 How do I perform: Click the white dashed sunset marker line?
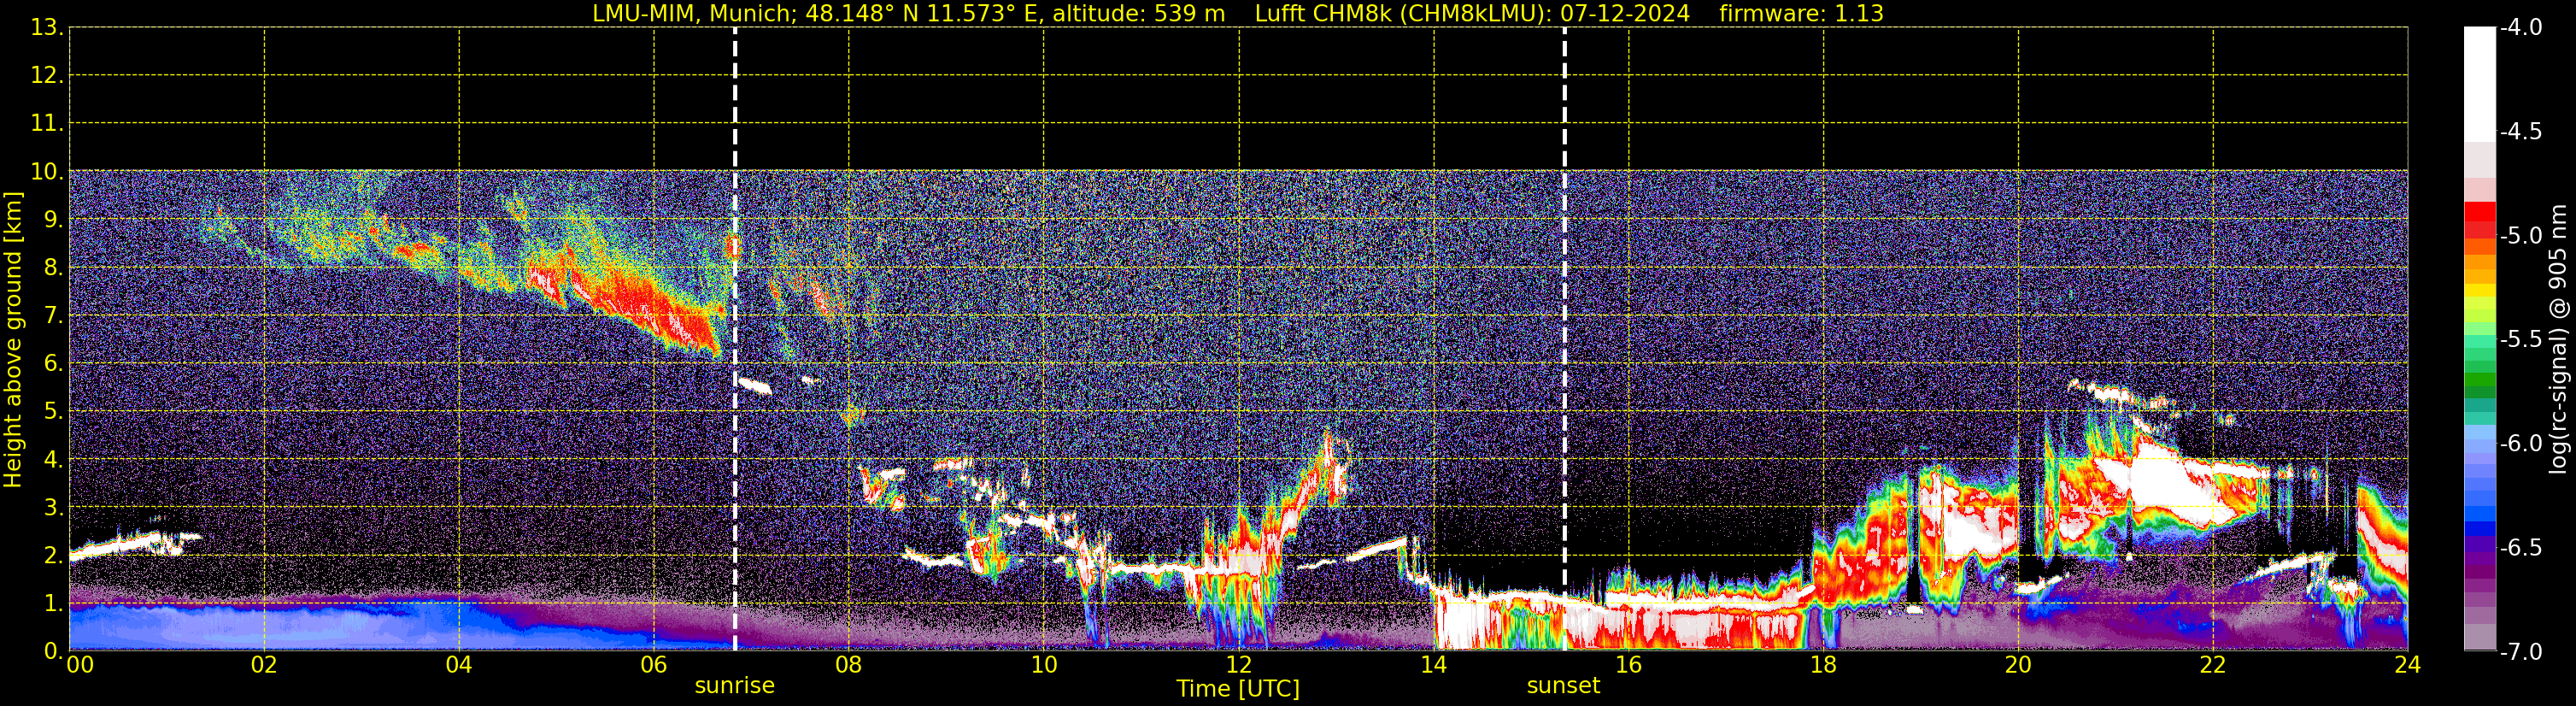click(x=1565, y=339)
